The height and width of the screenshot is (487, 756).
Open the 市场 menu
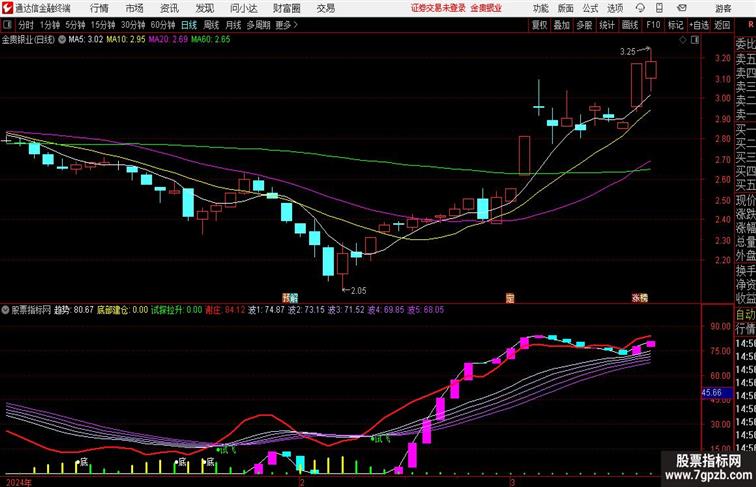coord(135,8)
